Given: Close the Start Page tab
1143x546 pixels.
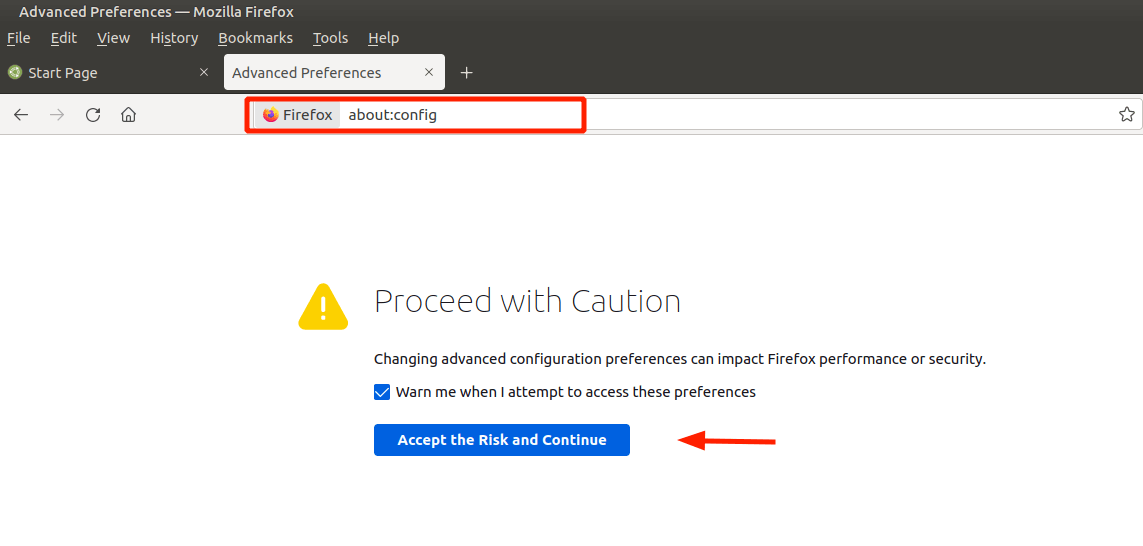Looking at the screenshot, I should [204, 72].
